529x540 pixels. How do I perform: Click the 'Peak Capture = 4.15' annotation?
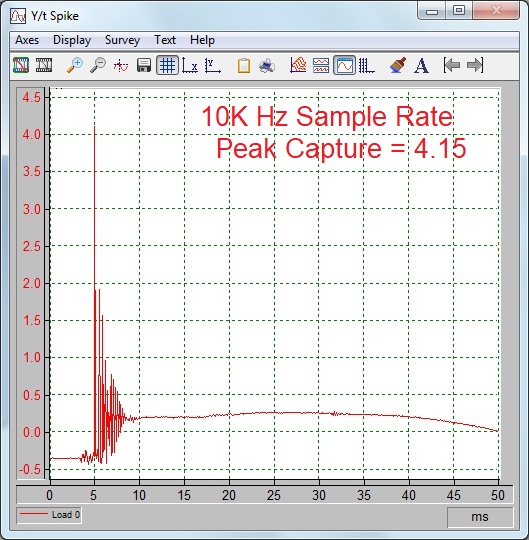pos(341,148)
